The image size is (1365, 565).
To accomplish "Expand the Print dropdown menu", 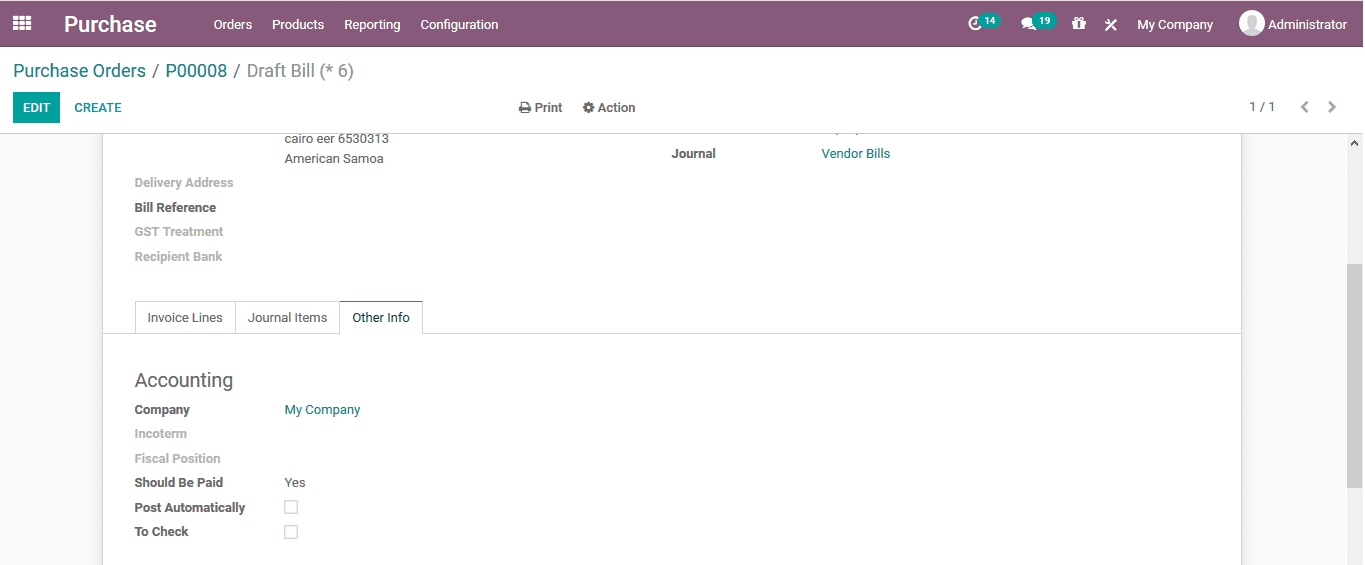I will tap(541, 108).
